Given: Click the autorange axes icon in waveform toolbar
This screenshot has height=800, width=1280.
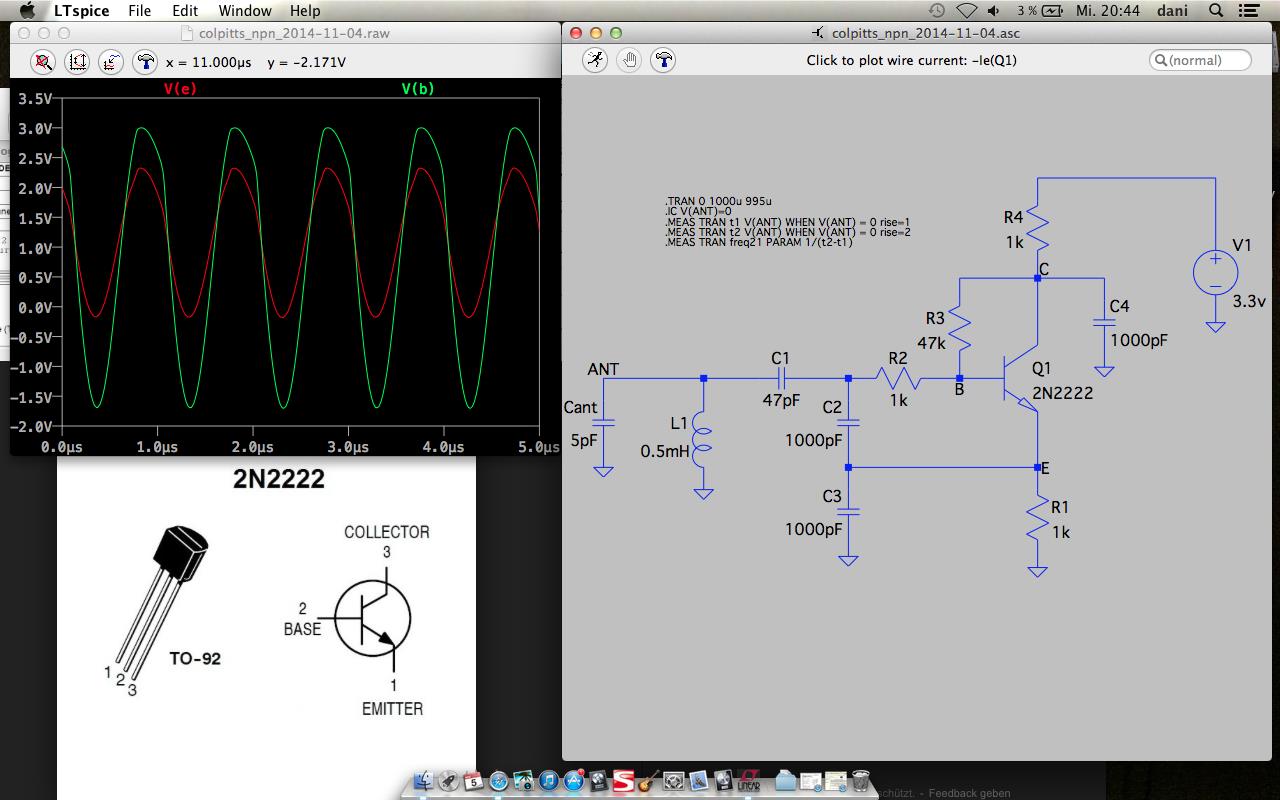Looking at the screenshot, I should 77,61.
